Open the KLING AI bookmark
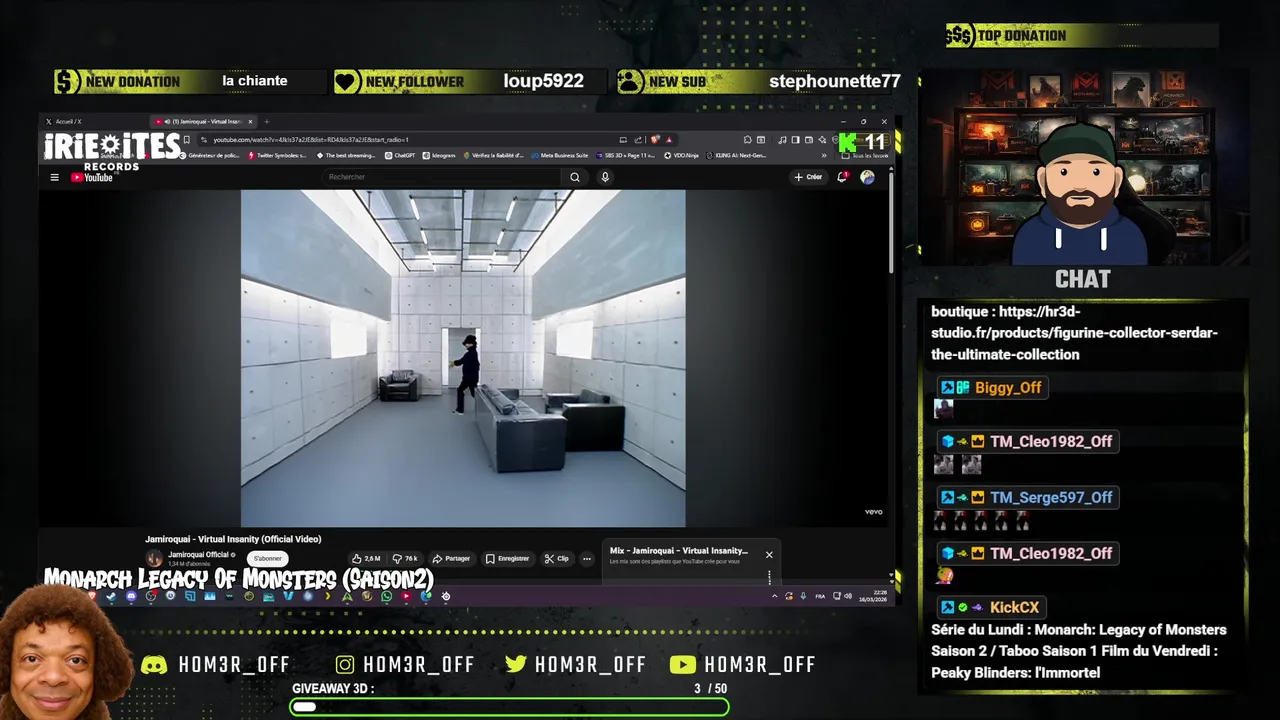Image resolution: width=1280 pixels, height=720 pixels. tap(737, 156)
